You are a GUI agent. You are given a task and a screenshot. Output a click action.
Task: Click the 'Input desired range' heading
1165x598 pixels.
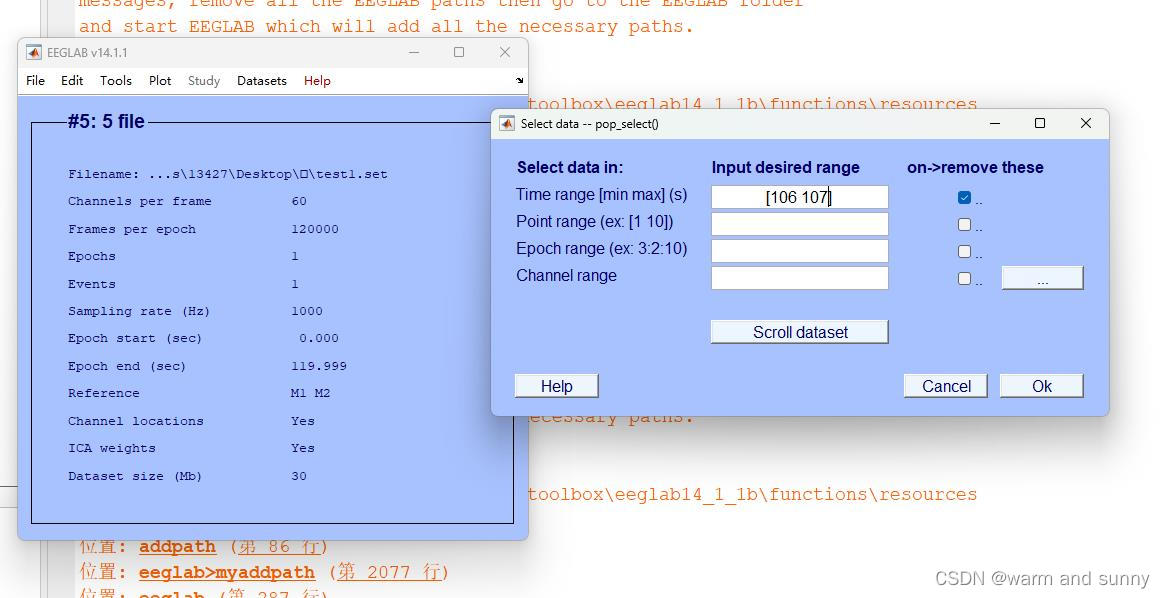(x=785, y=168)
